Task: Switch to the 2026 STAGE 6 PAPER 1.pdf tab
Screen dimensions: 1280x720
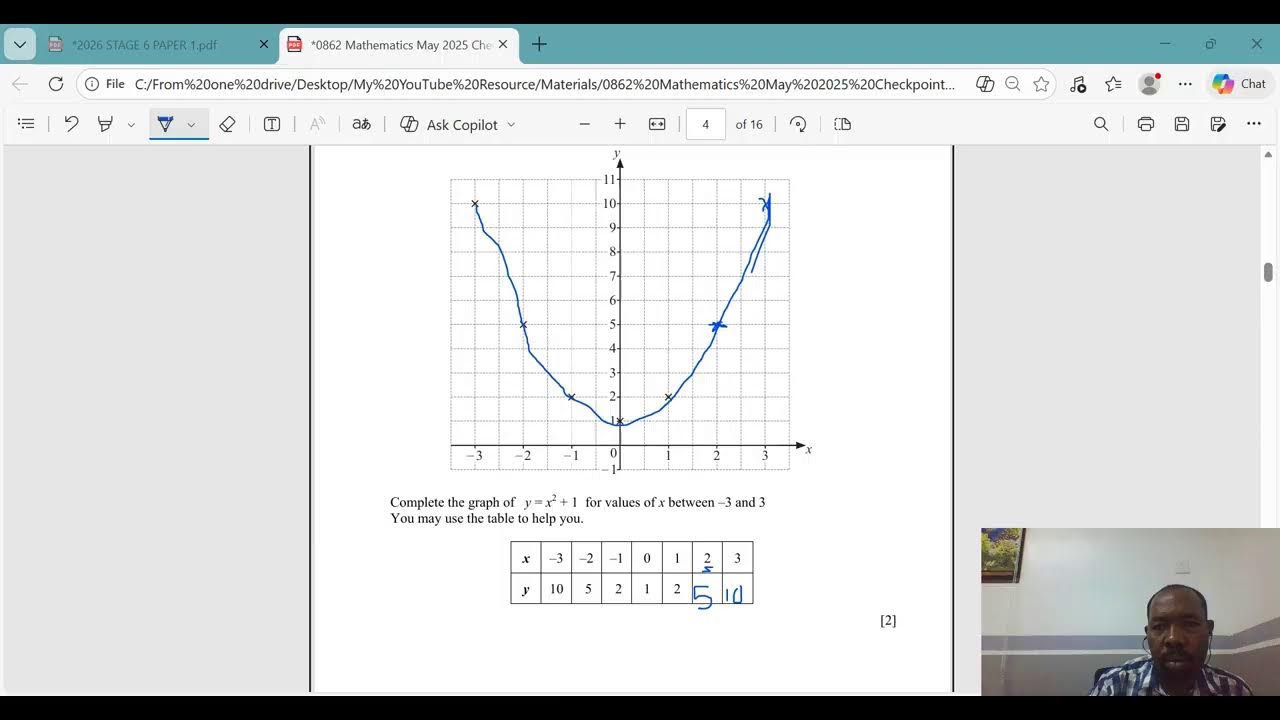Action: tap(145, 45)
